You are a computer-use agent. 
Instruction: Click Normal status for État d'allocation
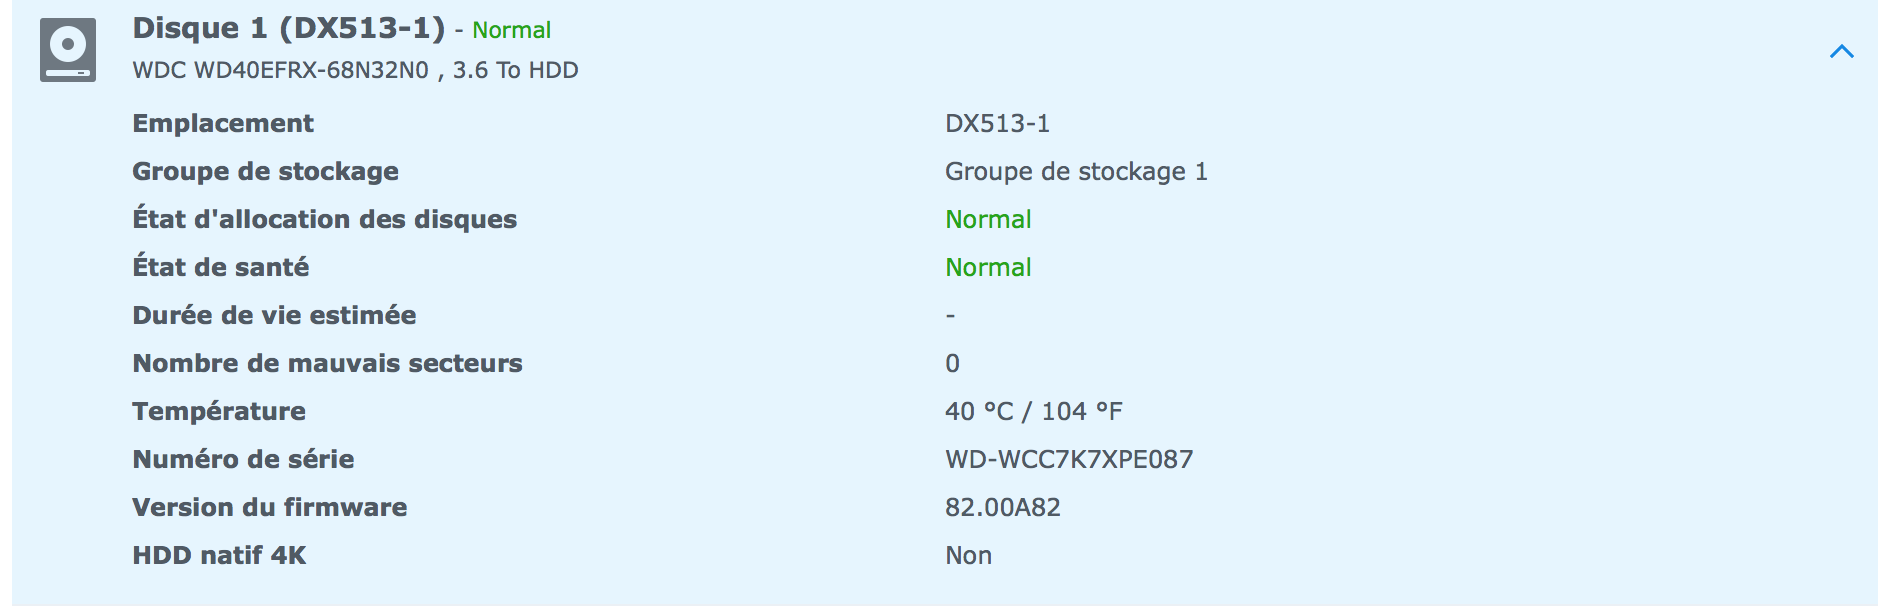[x=988, y=219]
